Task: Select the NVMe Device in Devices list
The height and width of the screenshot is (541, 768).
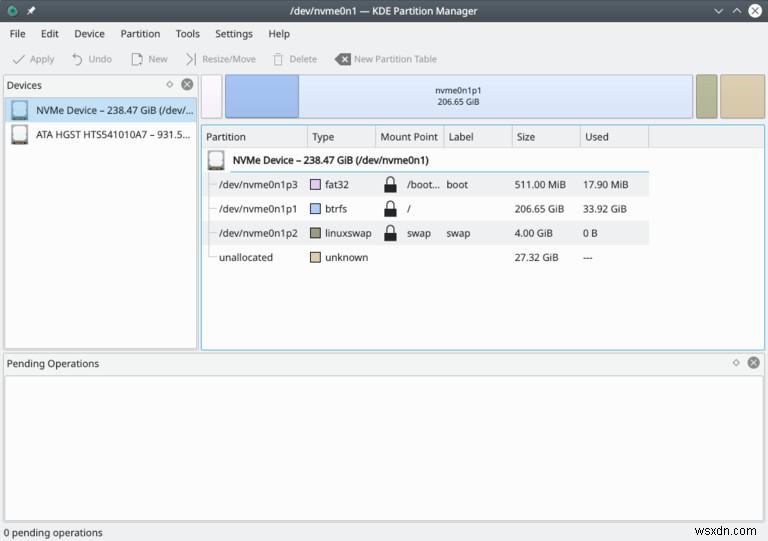Action: click(x=101, y=110)
